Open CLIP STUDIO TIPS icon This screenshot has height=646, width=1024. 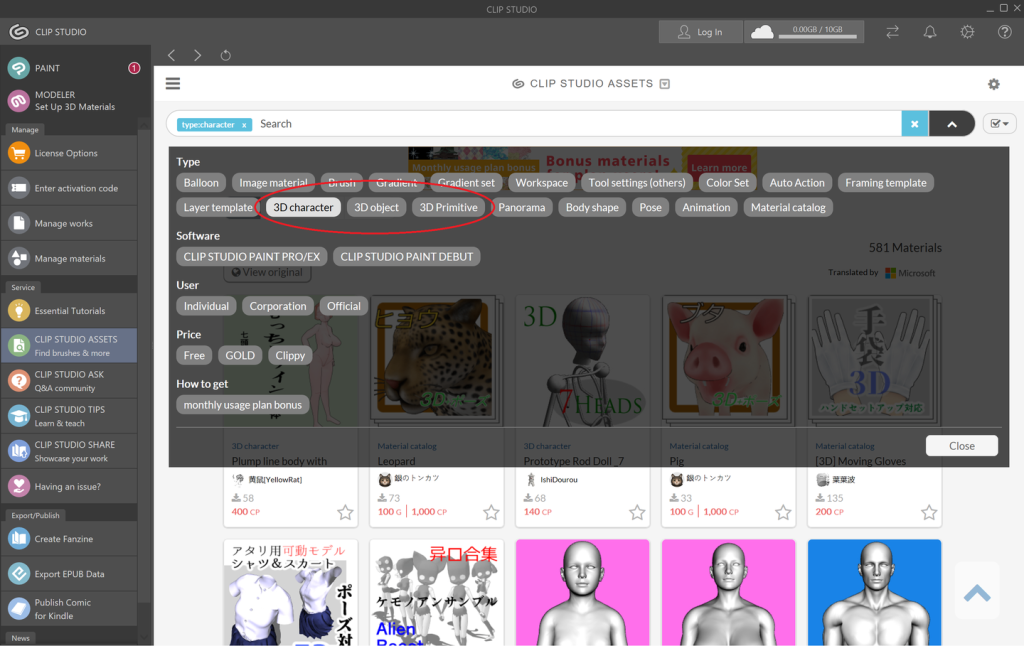tap(19, 415)
